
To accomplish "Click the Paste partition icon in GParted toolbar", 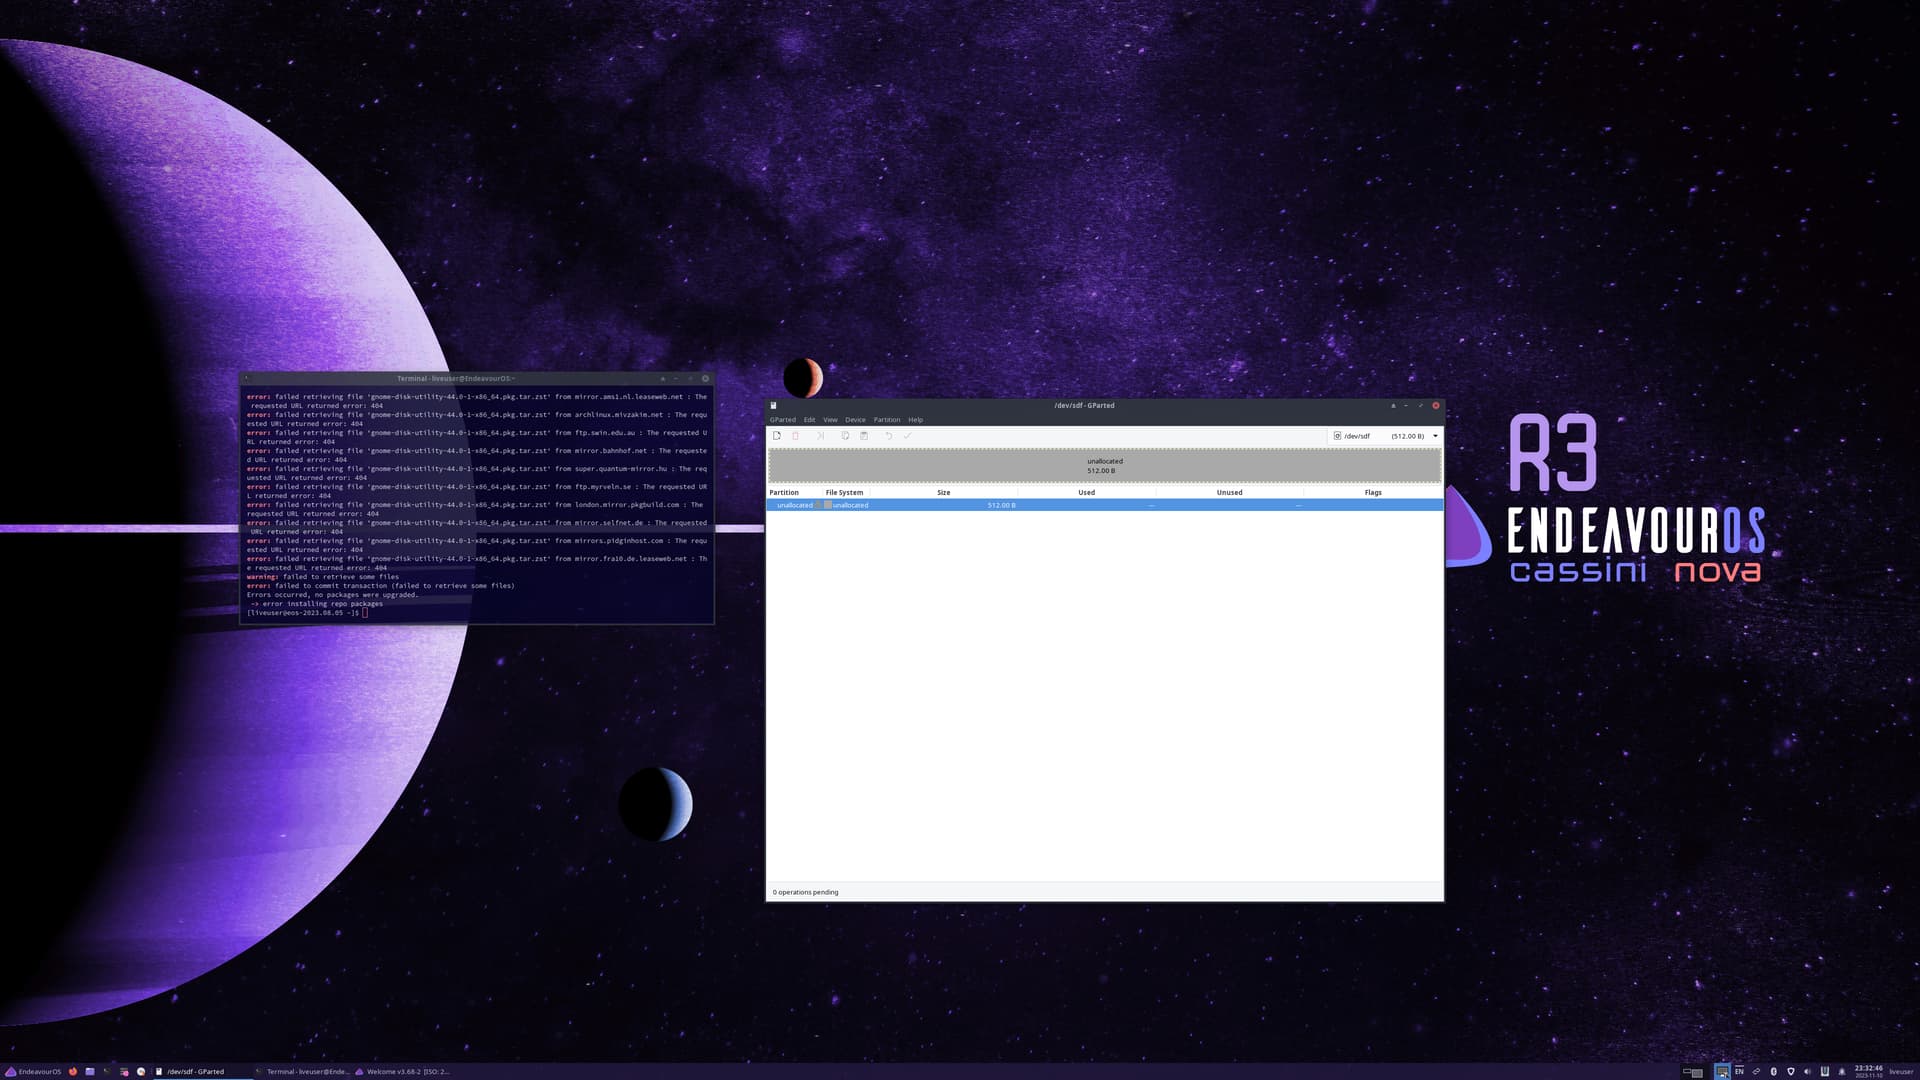I will pos(864,436).
